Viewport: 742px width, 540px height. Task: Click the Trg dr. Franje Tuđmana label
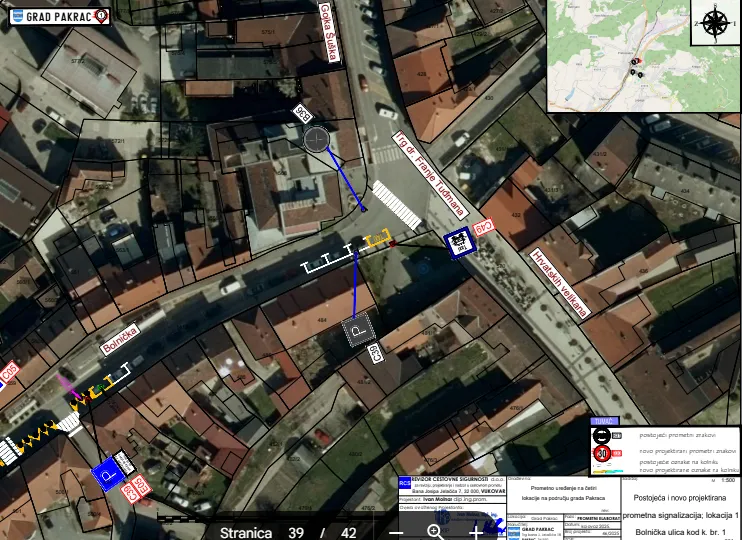[x=430, y=175]
